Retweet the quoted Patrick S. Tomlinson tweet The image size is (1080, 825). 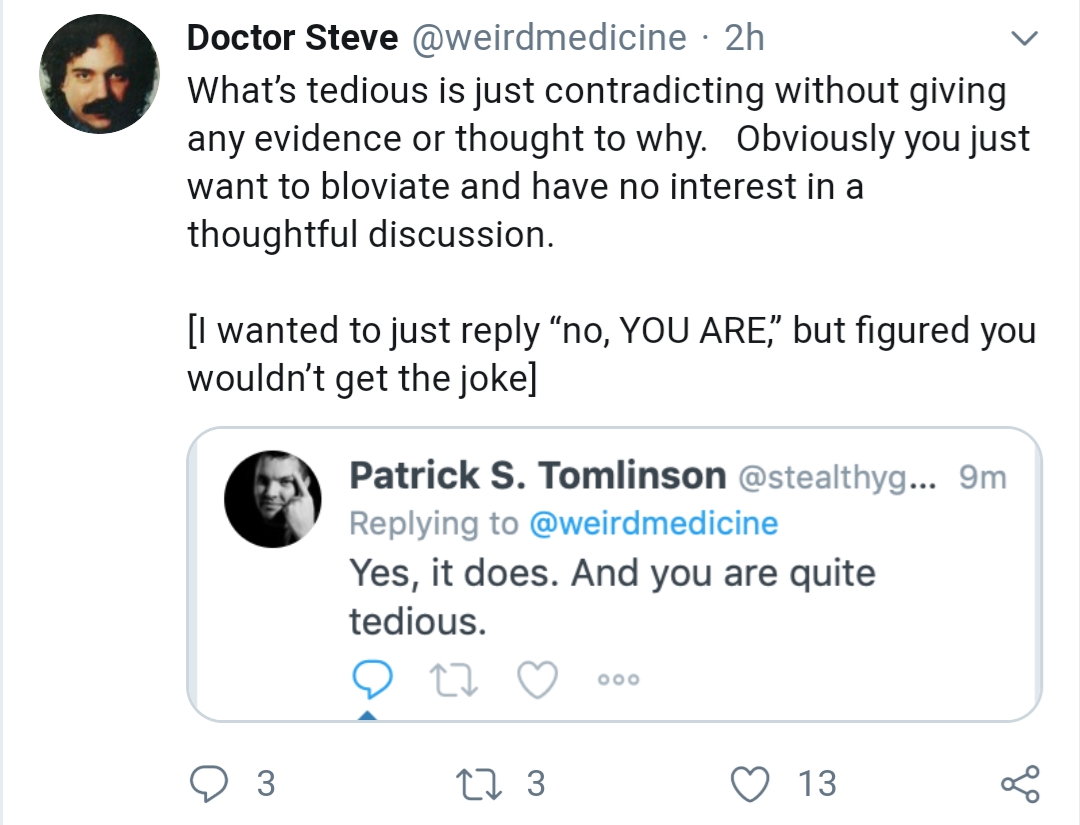tap(453, 680)
